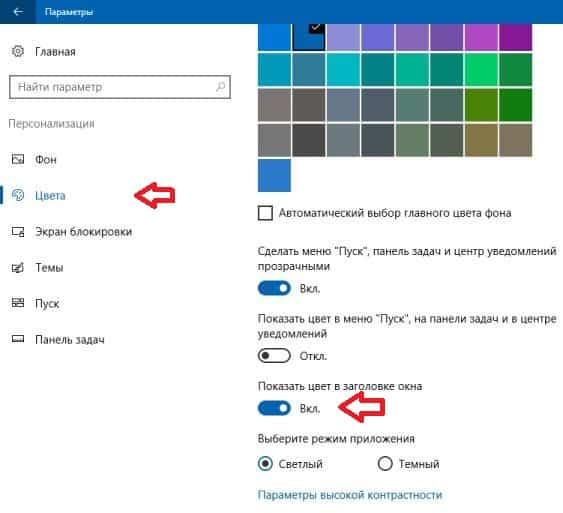The image size is (563, 513).
Task: Click the Параметры window title text
Action: pos(69,12)
